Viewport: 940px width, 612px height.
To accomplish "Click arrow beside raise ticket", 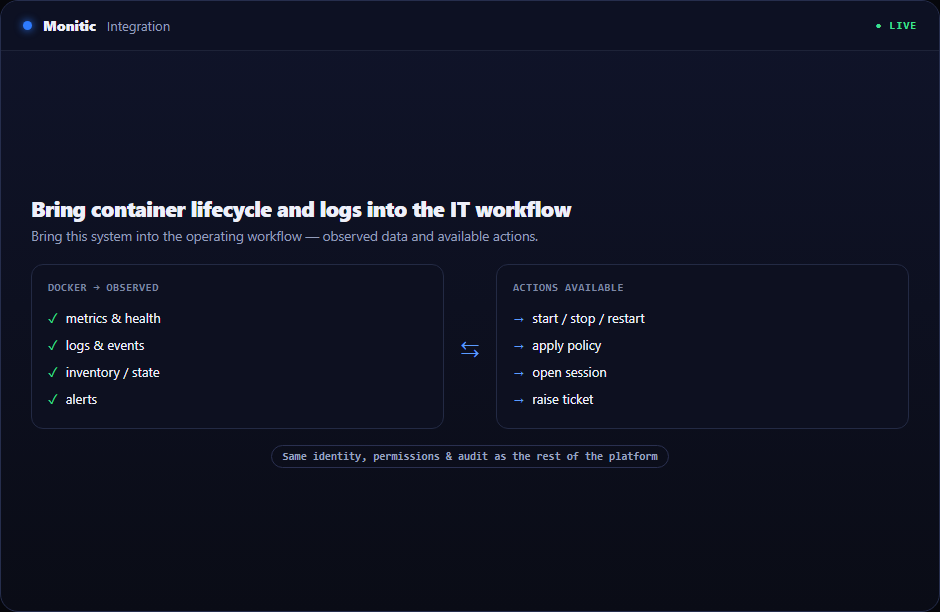I will tap(519, 400).
